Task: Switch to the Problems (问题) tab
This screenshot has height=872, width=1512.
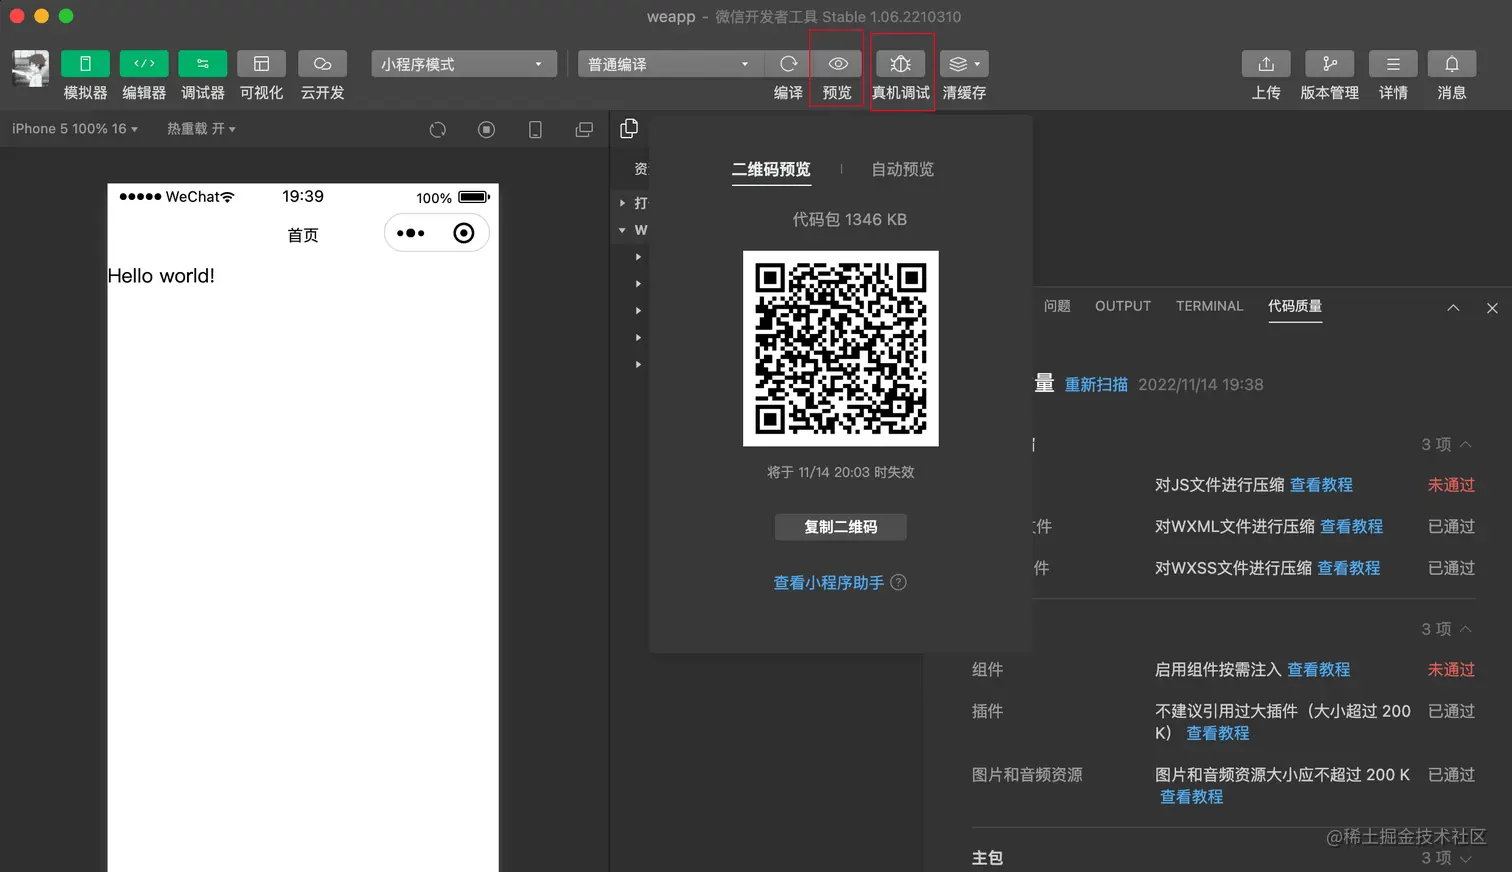Action: 1057,306
